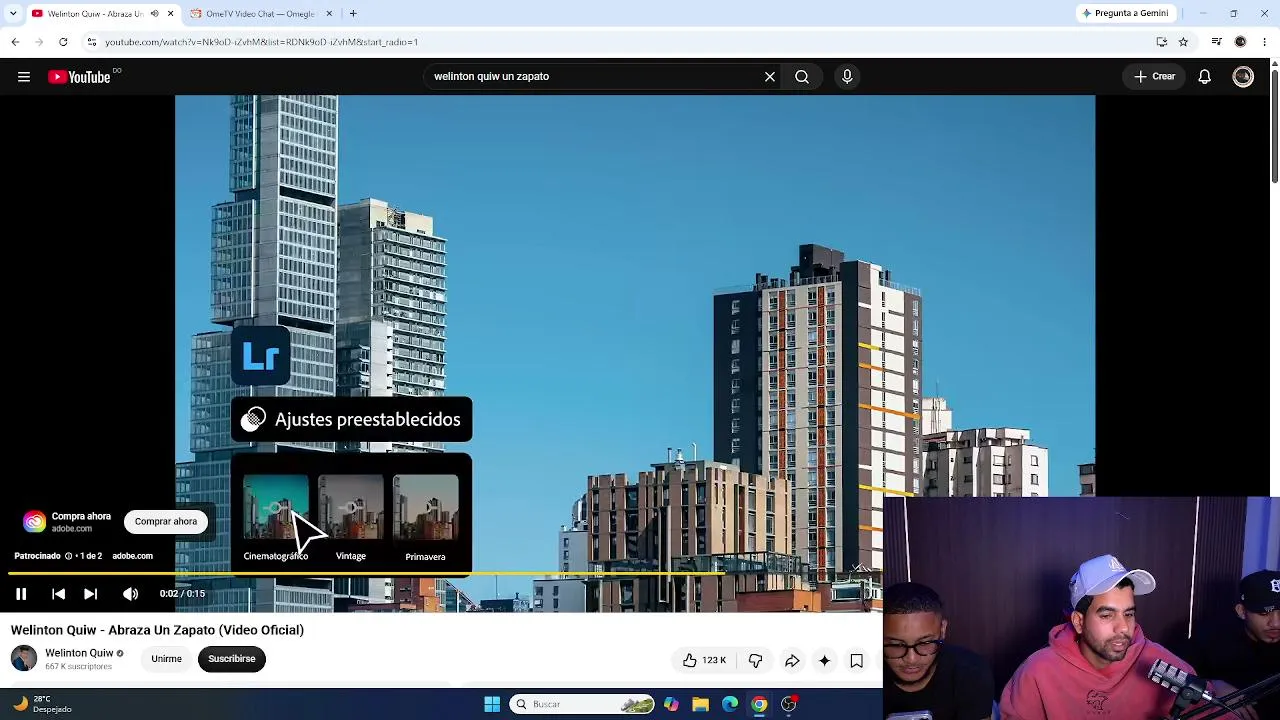The image size is (1280, 720).
Task: Click Pregunta a Gemini button
Action: (1125, 14)
